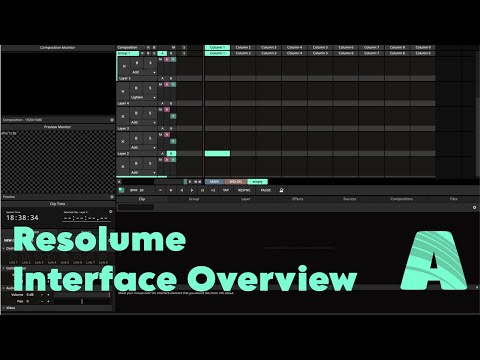This screenshot has height=360, width=480.
Task: Solo Layer 4 using S button
Action: click(x=150, y=88)
